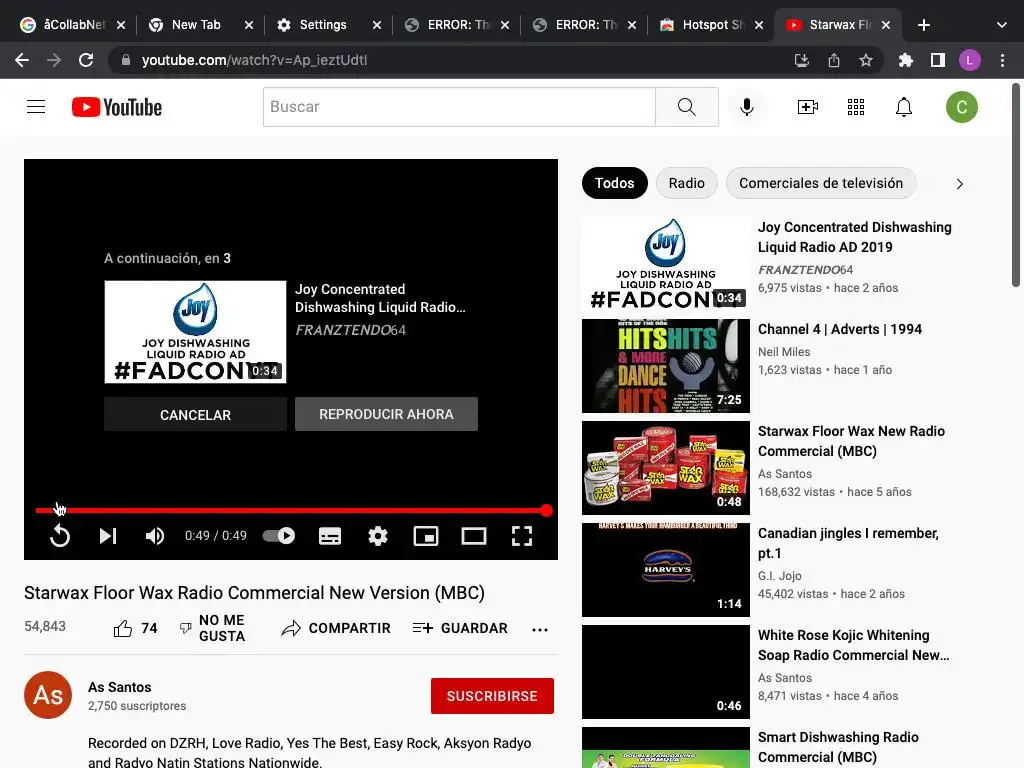Open the Chrome profile avatar L

click(969, 60)
